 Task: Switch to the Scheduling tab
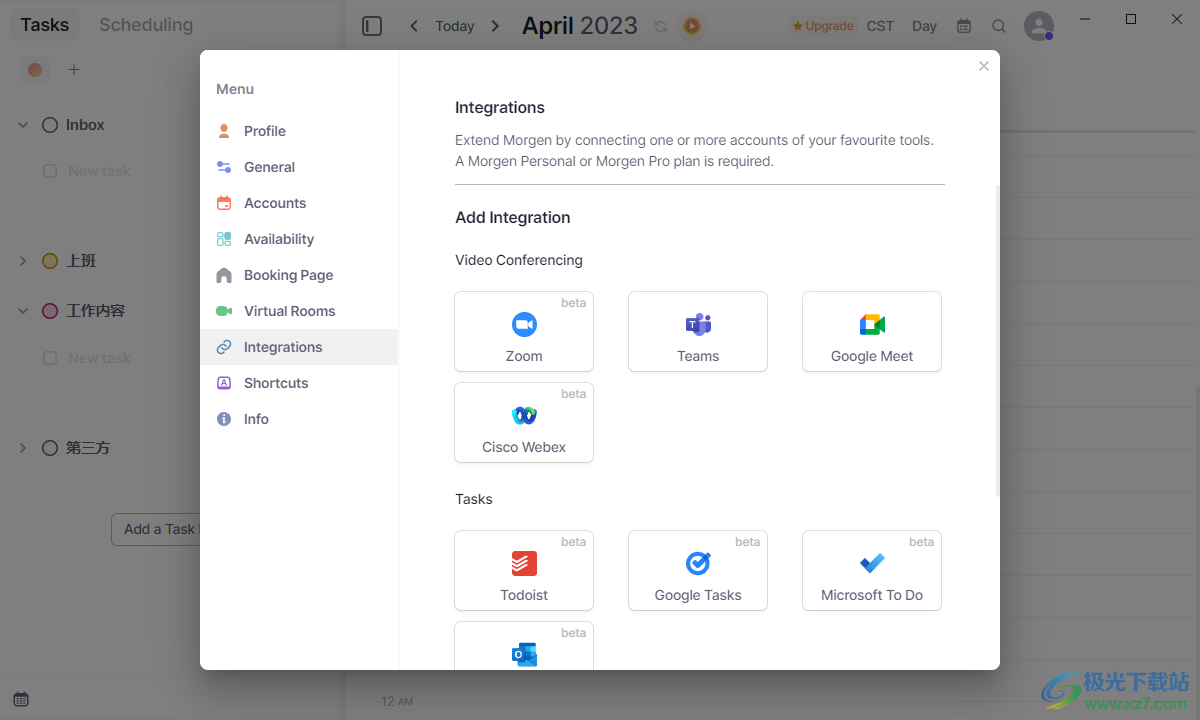[146, 25]
